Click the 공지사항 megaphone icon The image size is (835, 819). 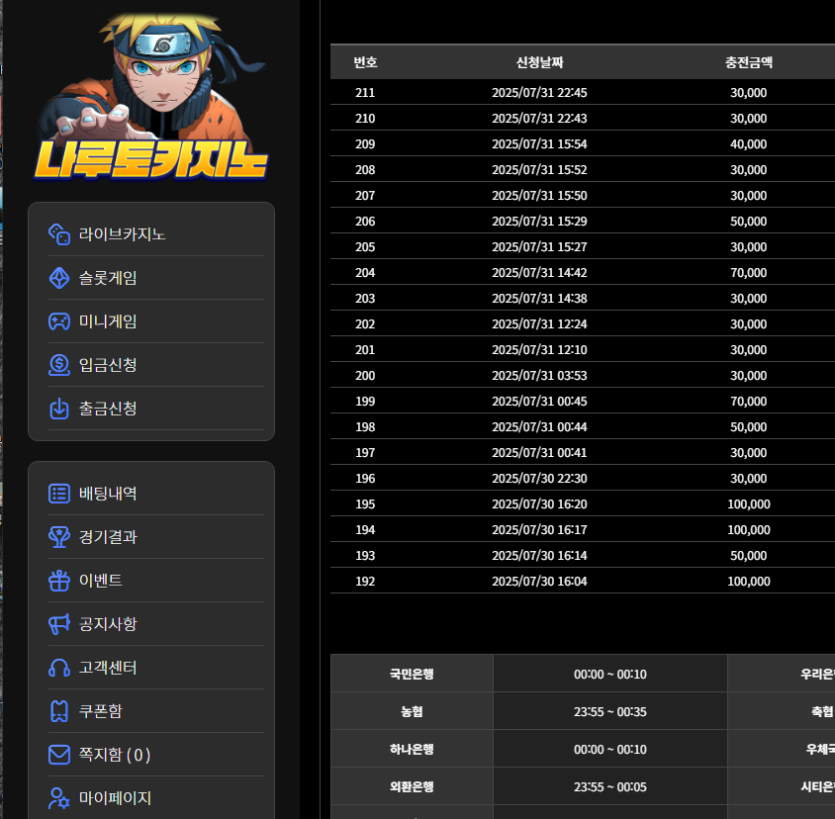[x=59, y=624]
